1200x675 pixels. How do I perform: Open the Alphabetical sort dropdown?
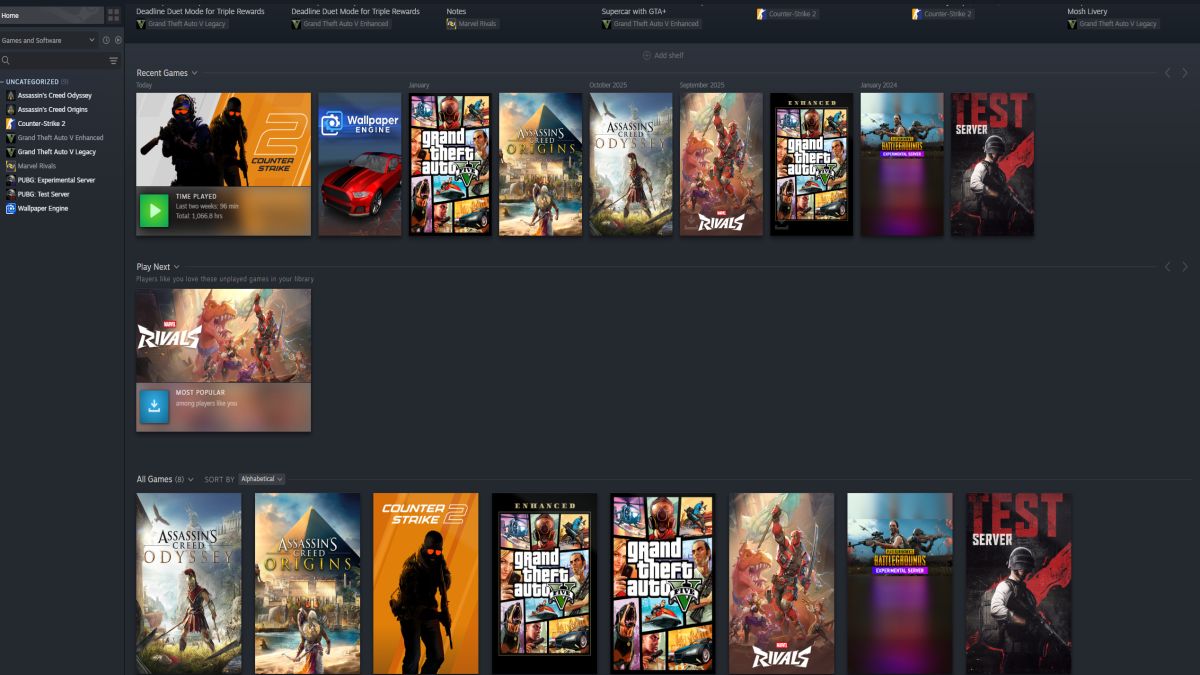pos(263,478)
